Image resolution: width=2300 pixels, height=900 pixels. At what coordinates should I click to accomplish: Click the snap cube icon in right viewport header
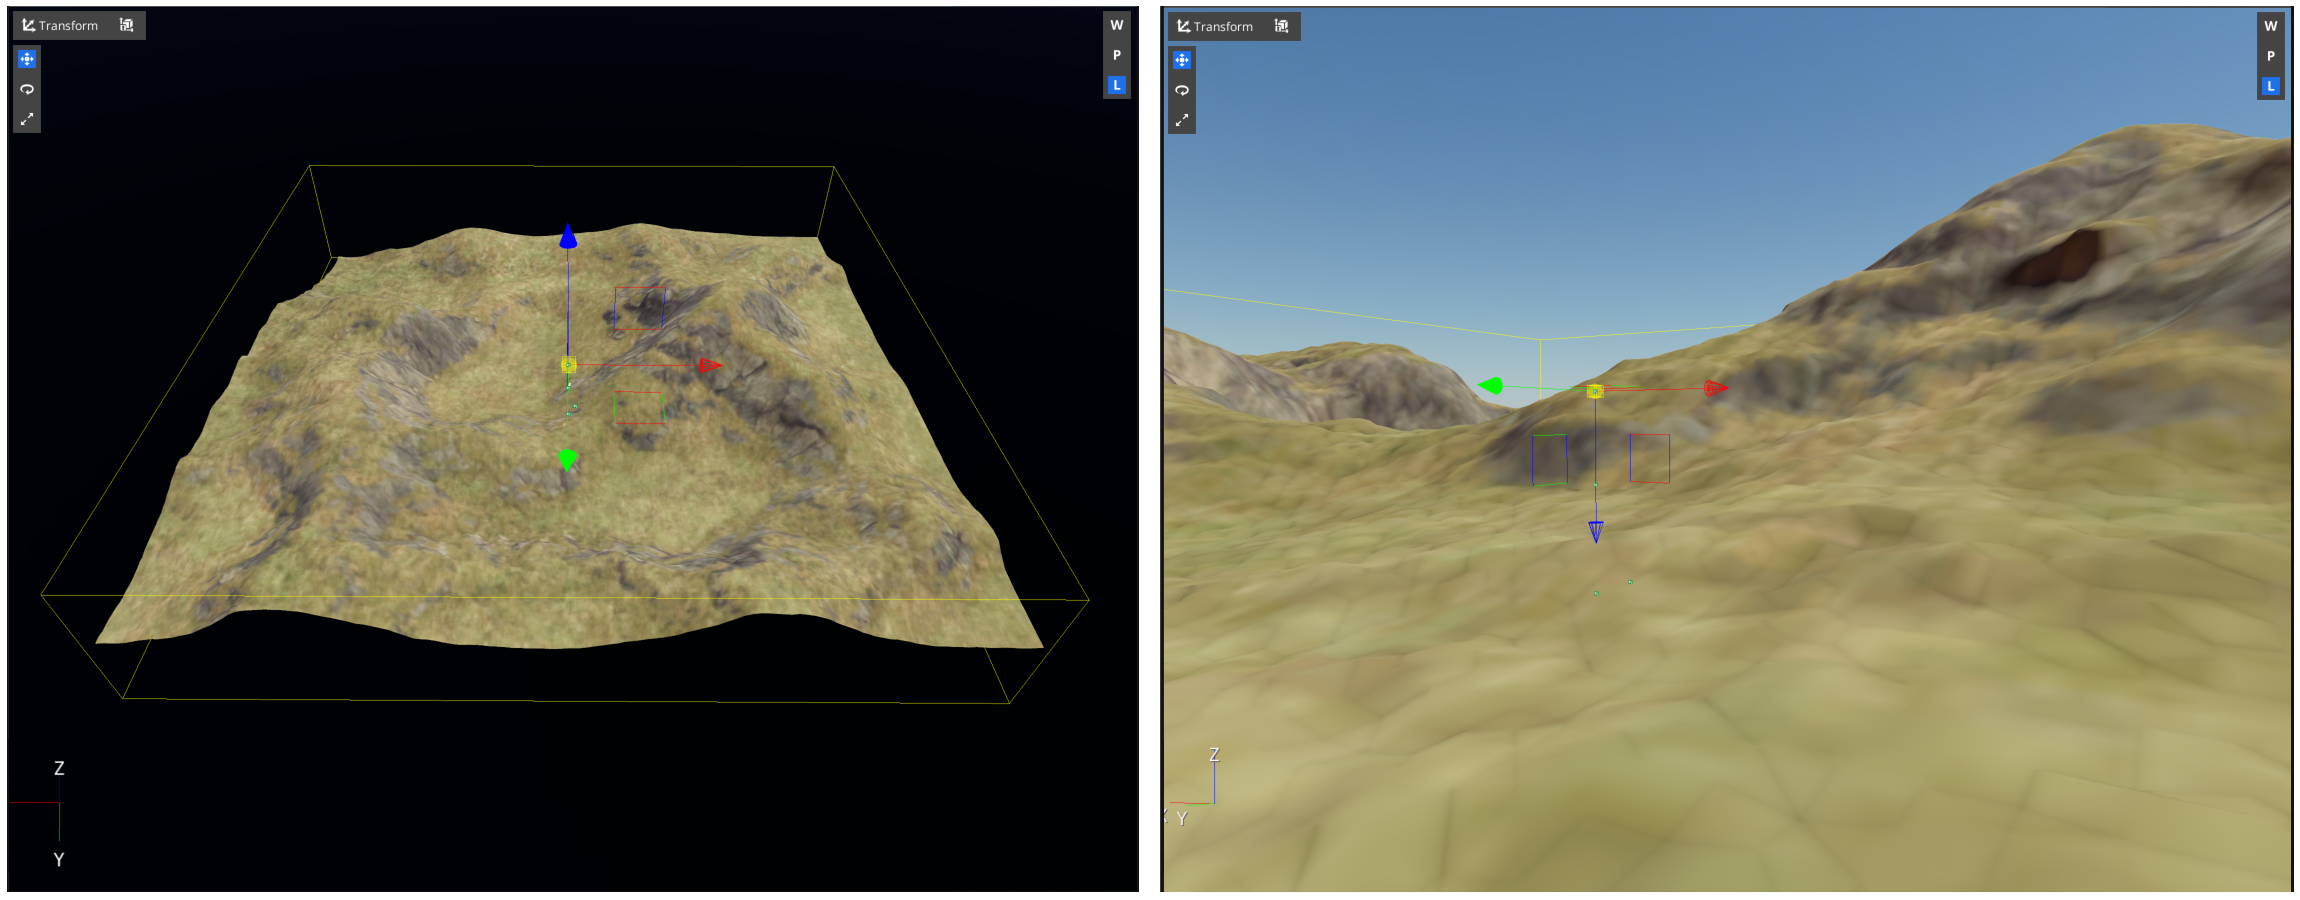coord(1281,27)
